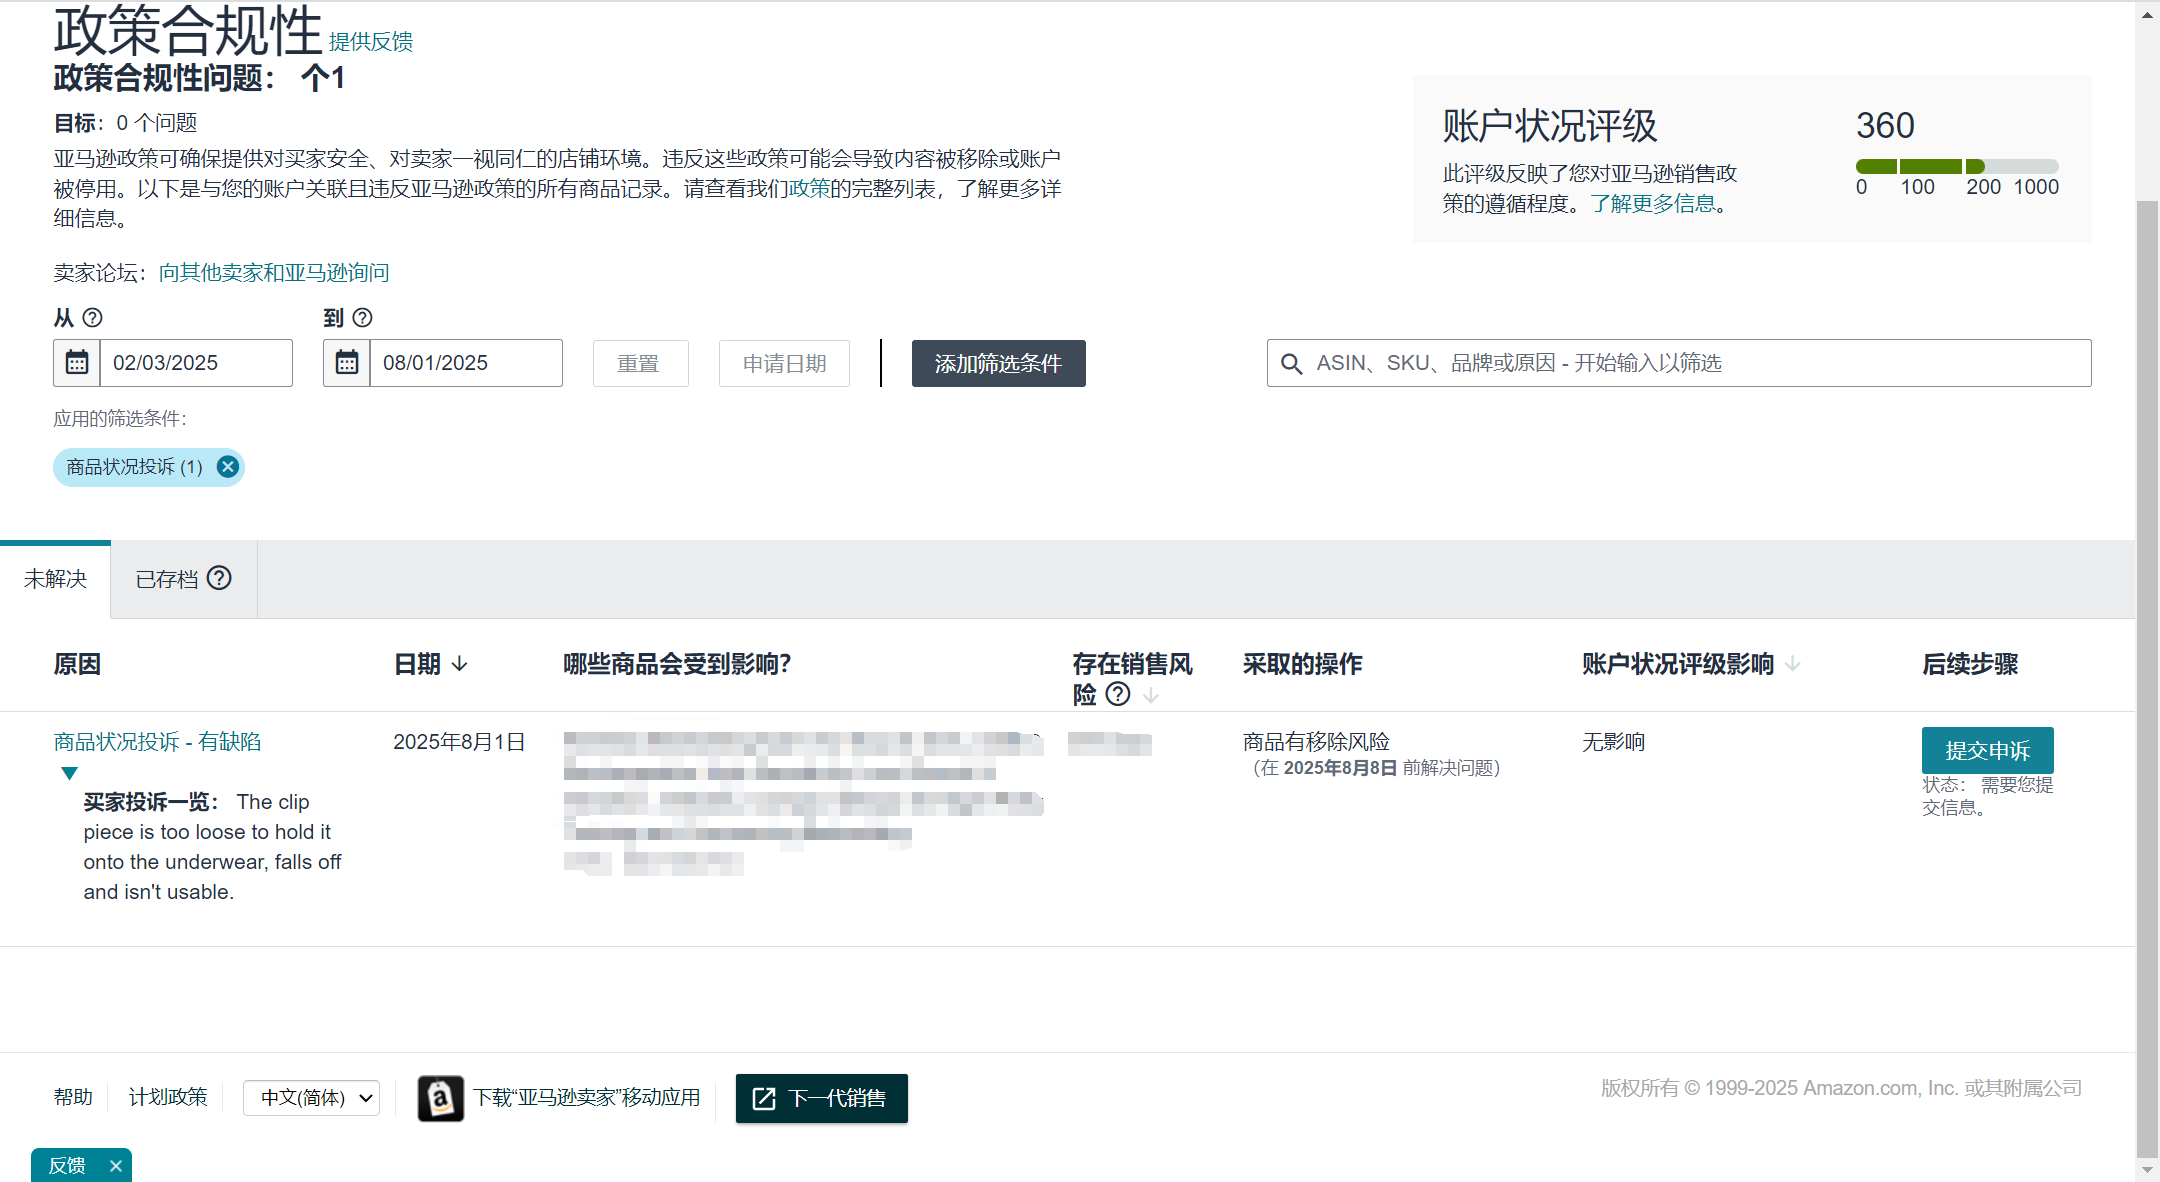Open the 提供反馈 link
Image resolution: width=2160 pixels, height=1182 pixels.
(x=370, y=42)
